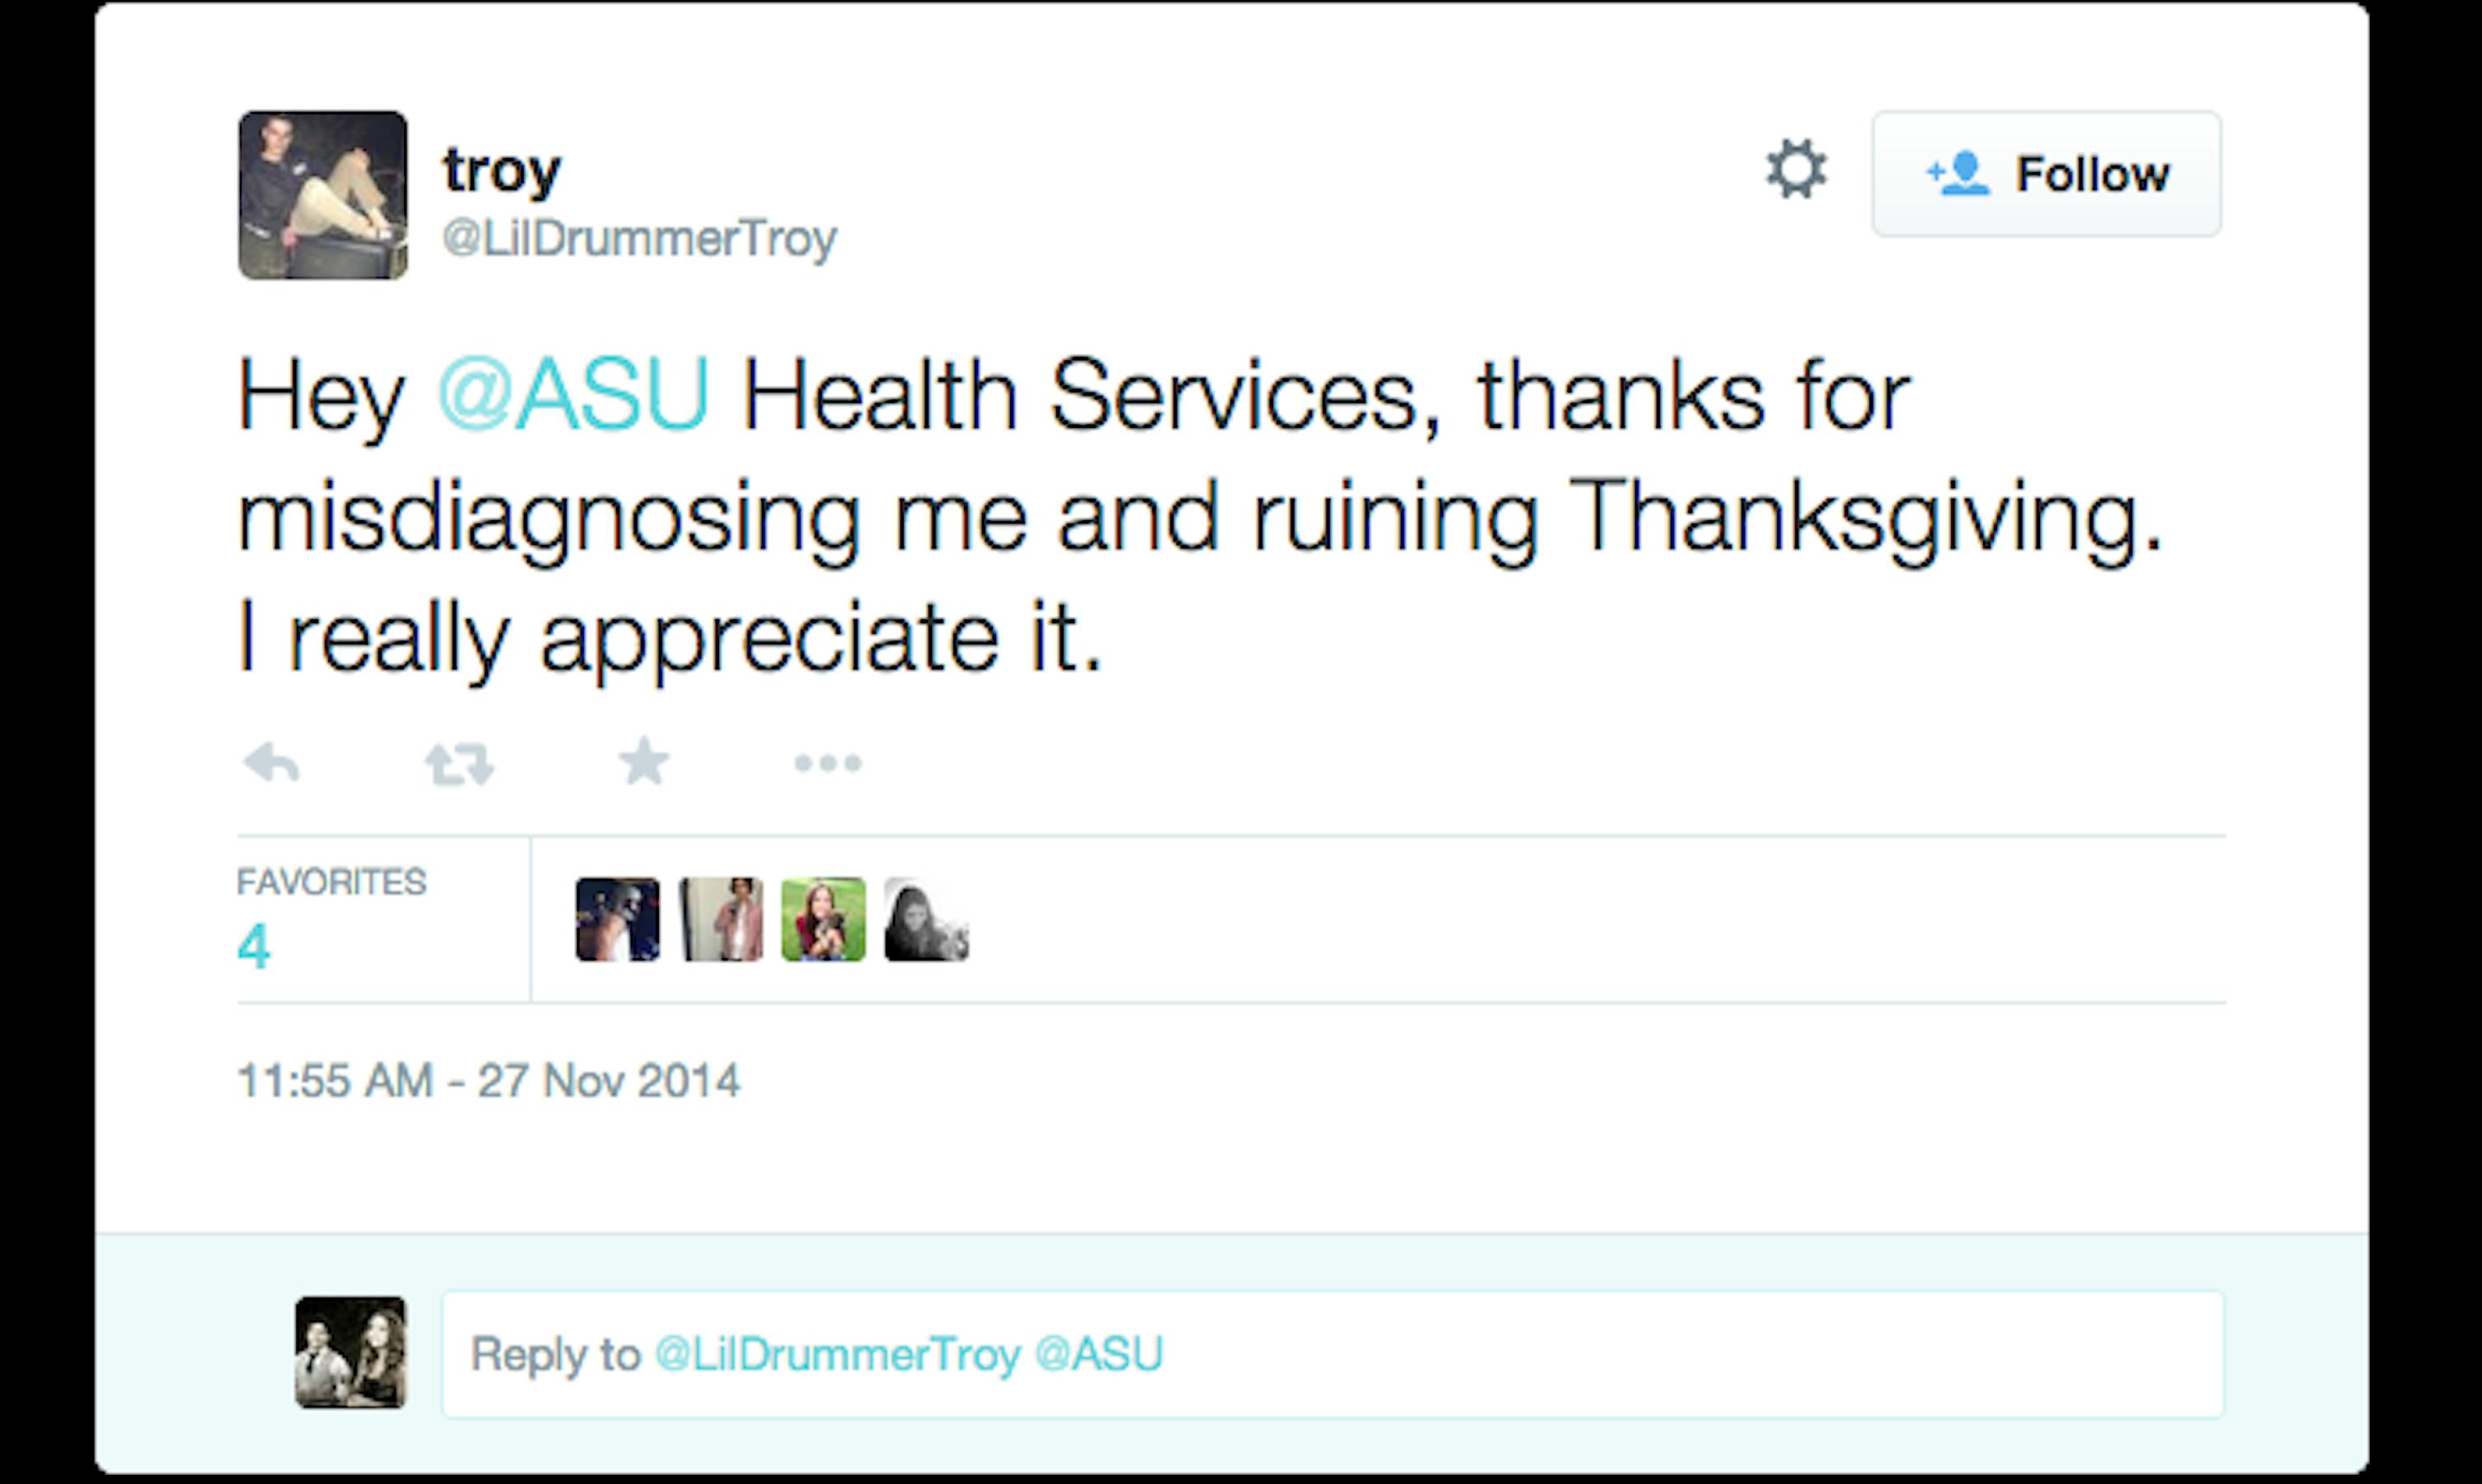Click the FAVORITES label
Image resolution: width=2482 pixels, height=1484 pixels.
pos(332,882)
